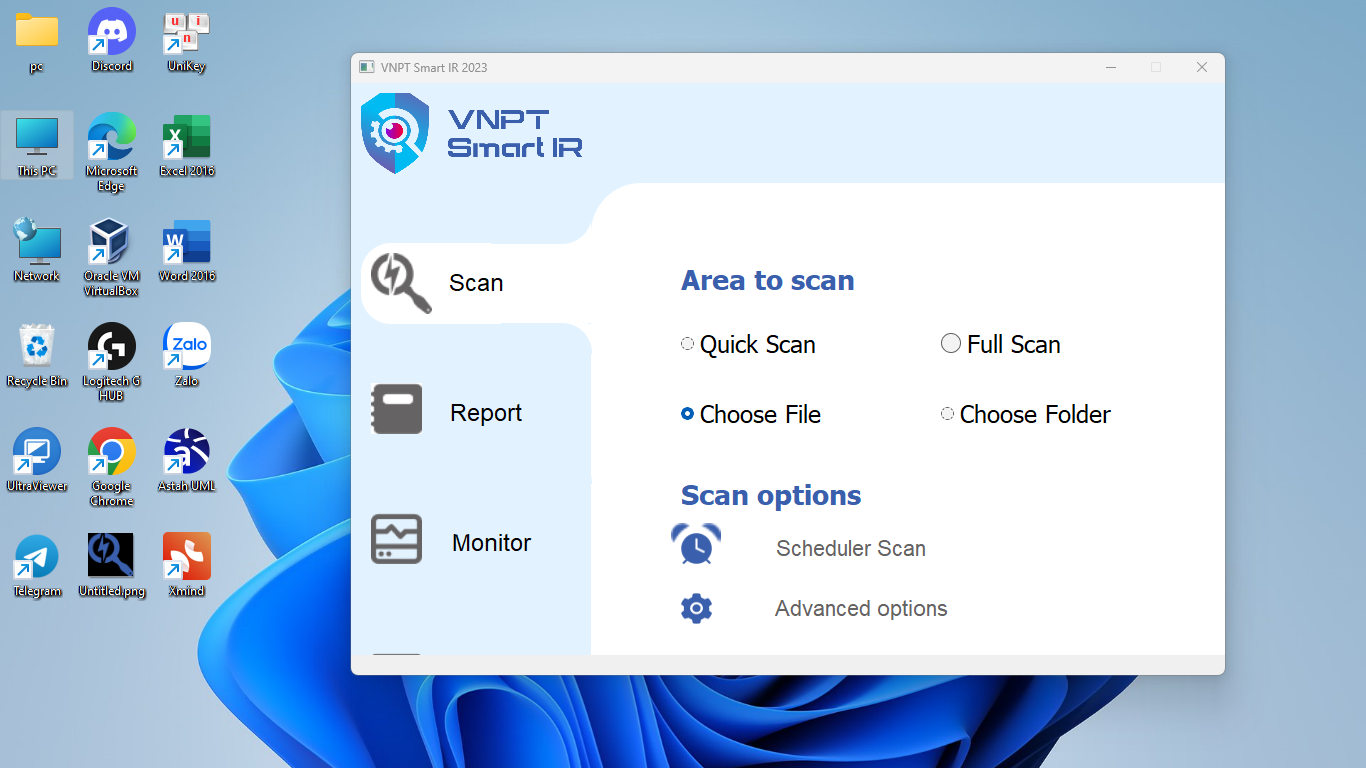Switch to the Report tab
The width and height of the screenshot is (1366, 768).
(486, 413)
